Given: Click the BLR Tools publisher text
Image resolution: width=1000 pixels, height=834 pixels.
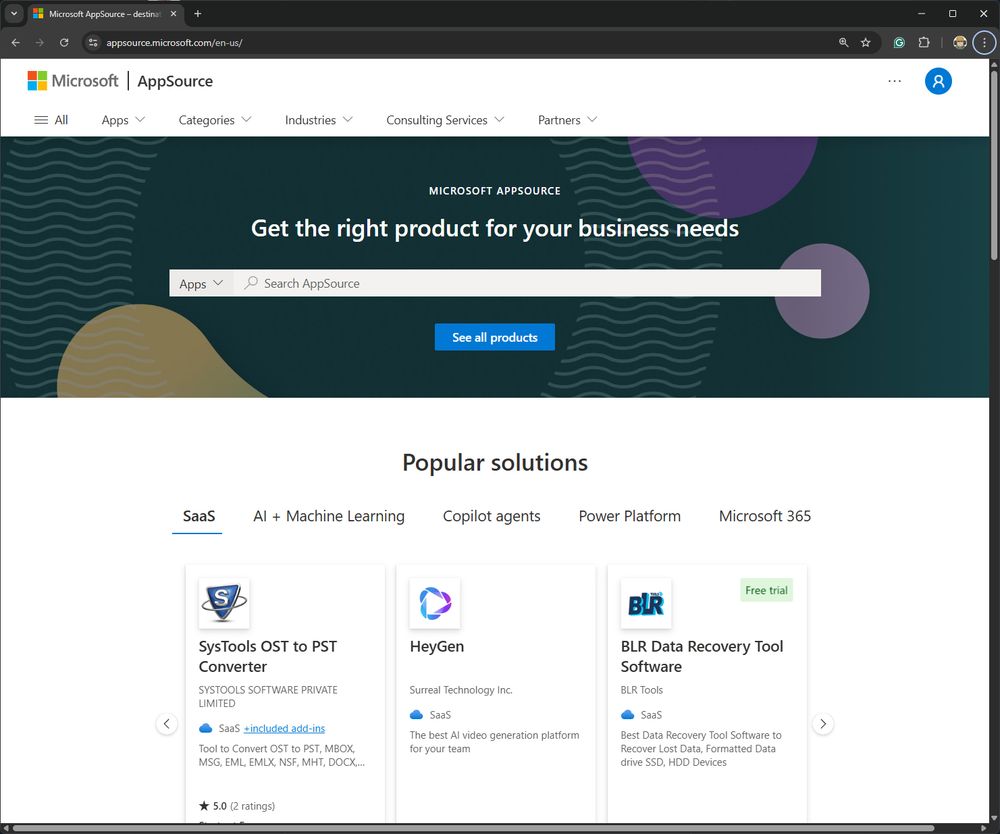Looking at the screenshot, I should click(x=642, y=690).
